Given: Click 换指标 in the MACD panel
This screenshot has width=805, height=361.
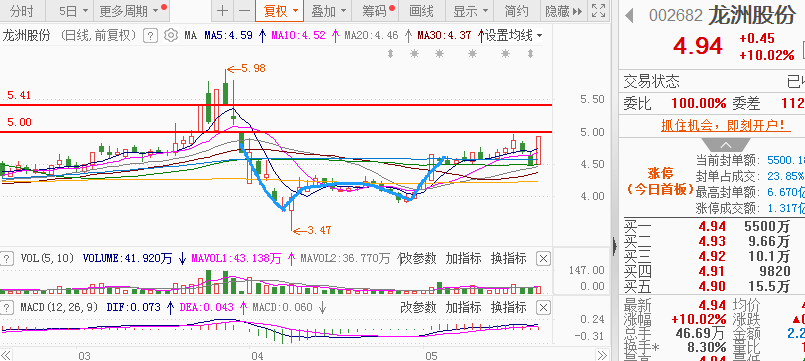Looking at the screenshot, I should point(508,308).
